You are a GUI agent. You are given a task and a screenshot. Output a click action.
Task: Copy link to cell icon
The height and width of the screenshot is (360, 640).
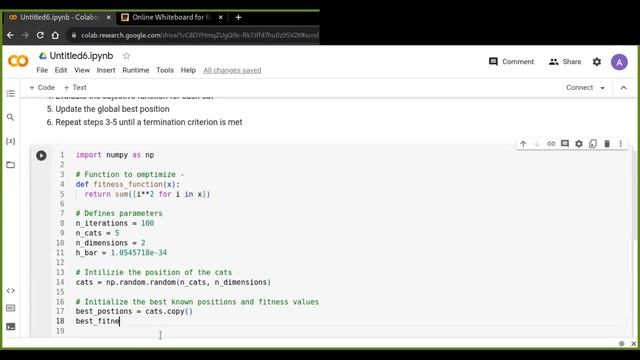(551, 144)
